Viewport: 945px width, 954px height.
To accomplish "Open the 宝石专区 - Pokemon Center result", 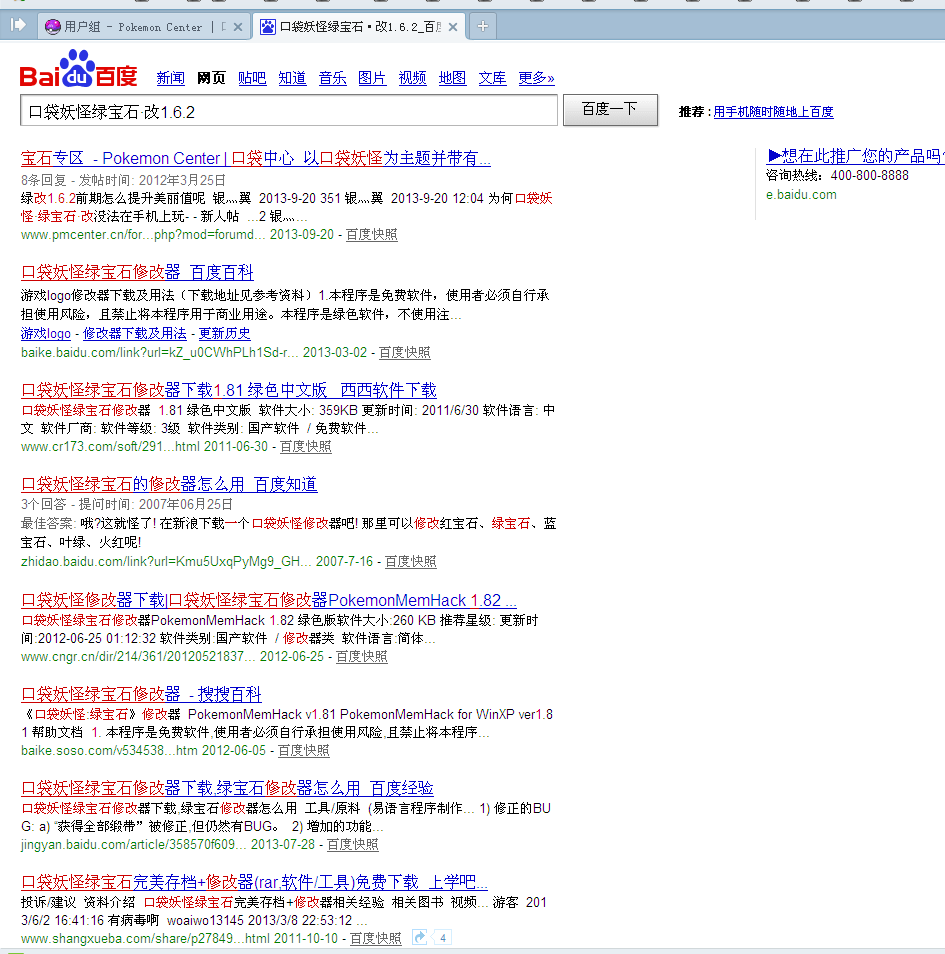I will [256, 159].
